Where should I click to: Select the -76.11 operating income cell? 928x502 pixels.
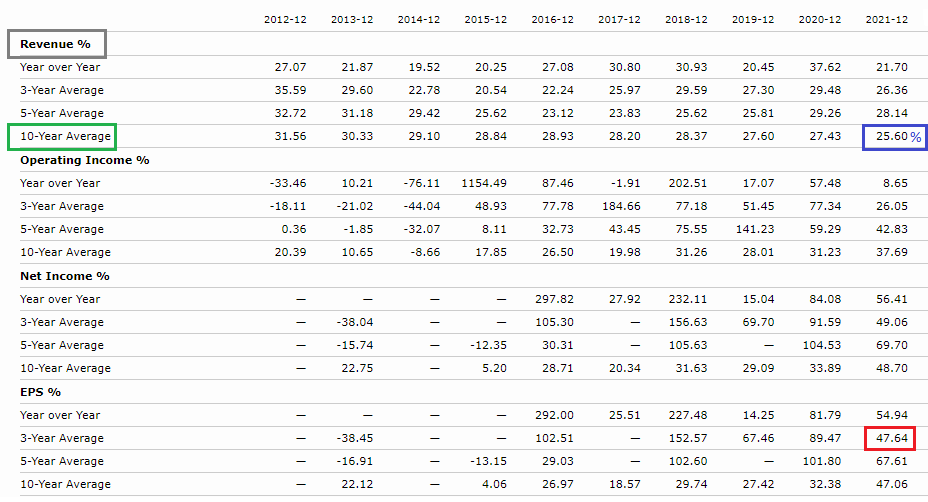[421, 183]
